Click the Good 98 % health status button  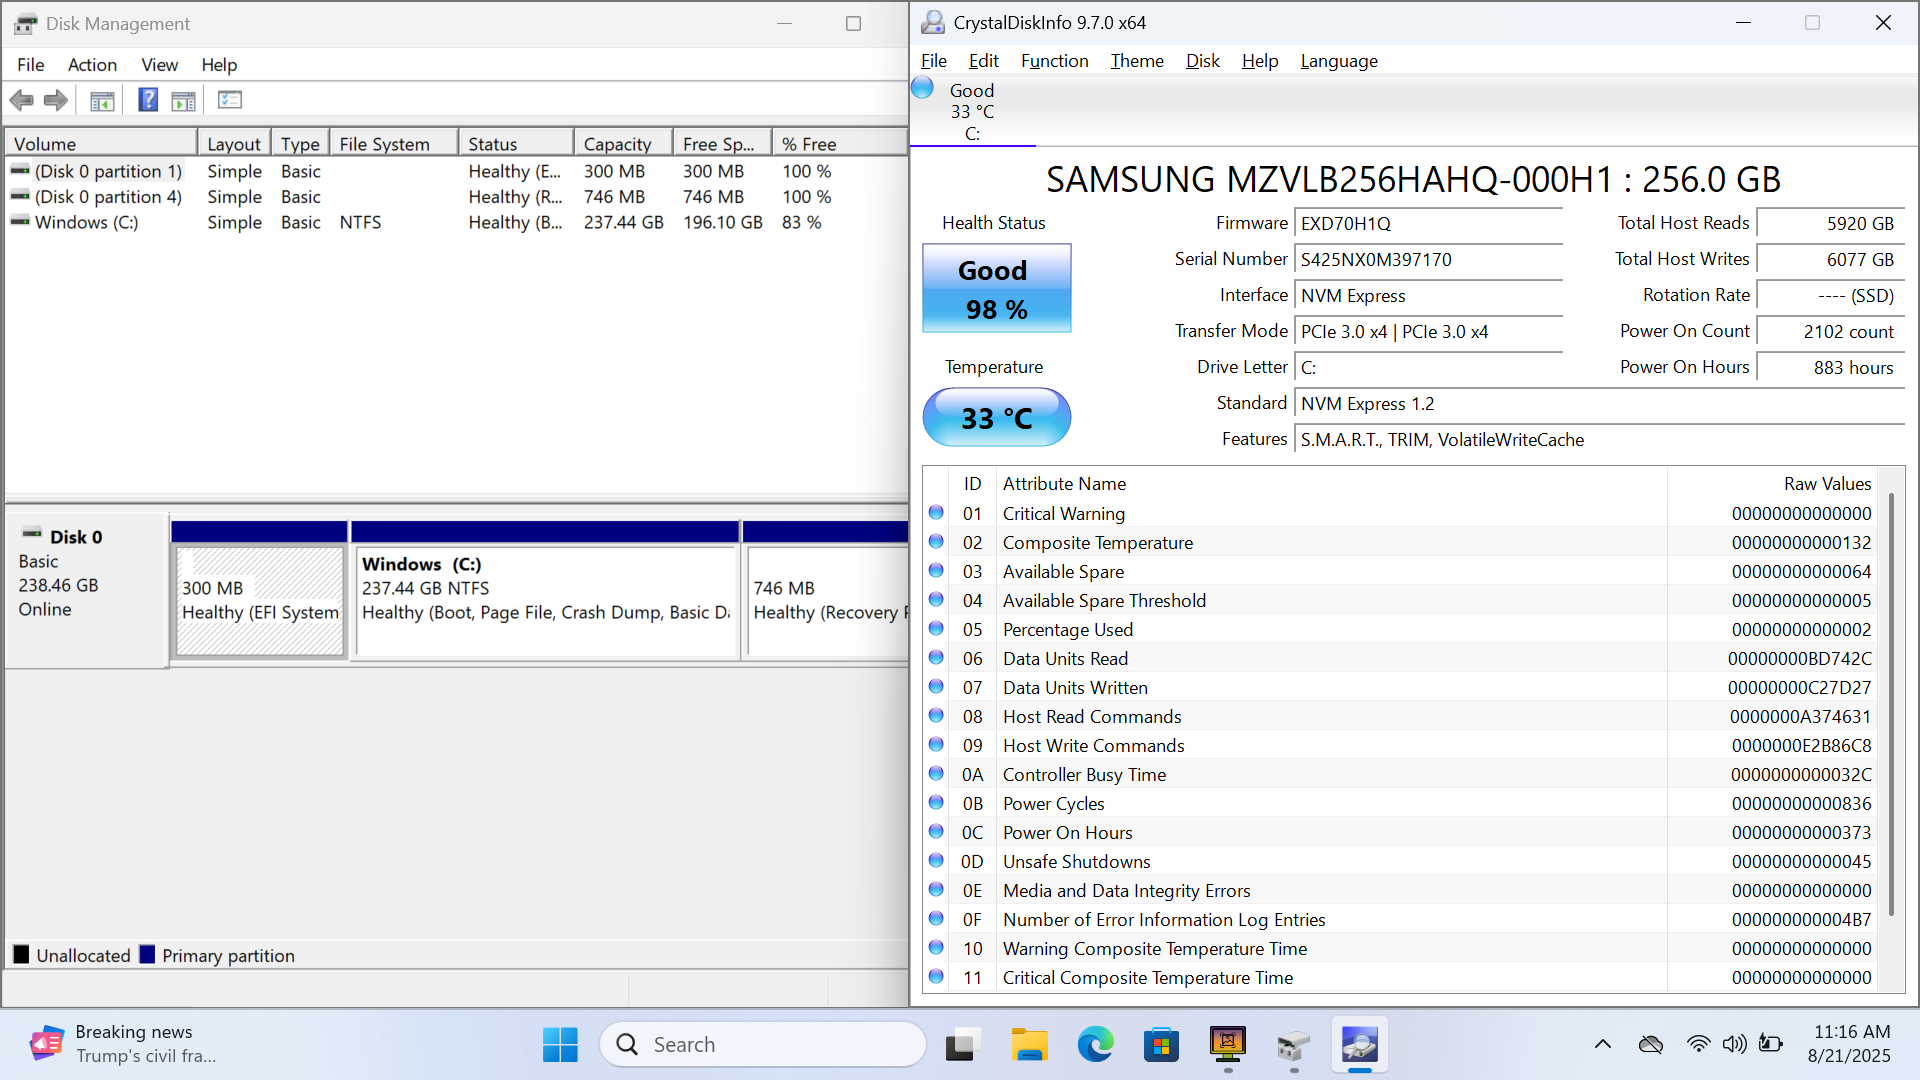click(x=996, y=289)
